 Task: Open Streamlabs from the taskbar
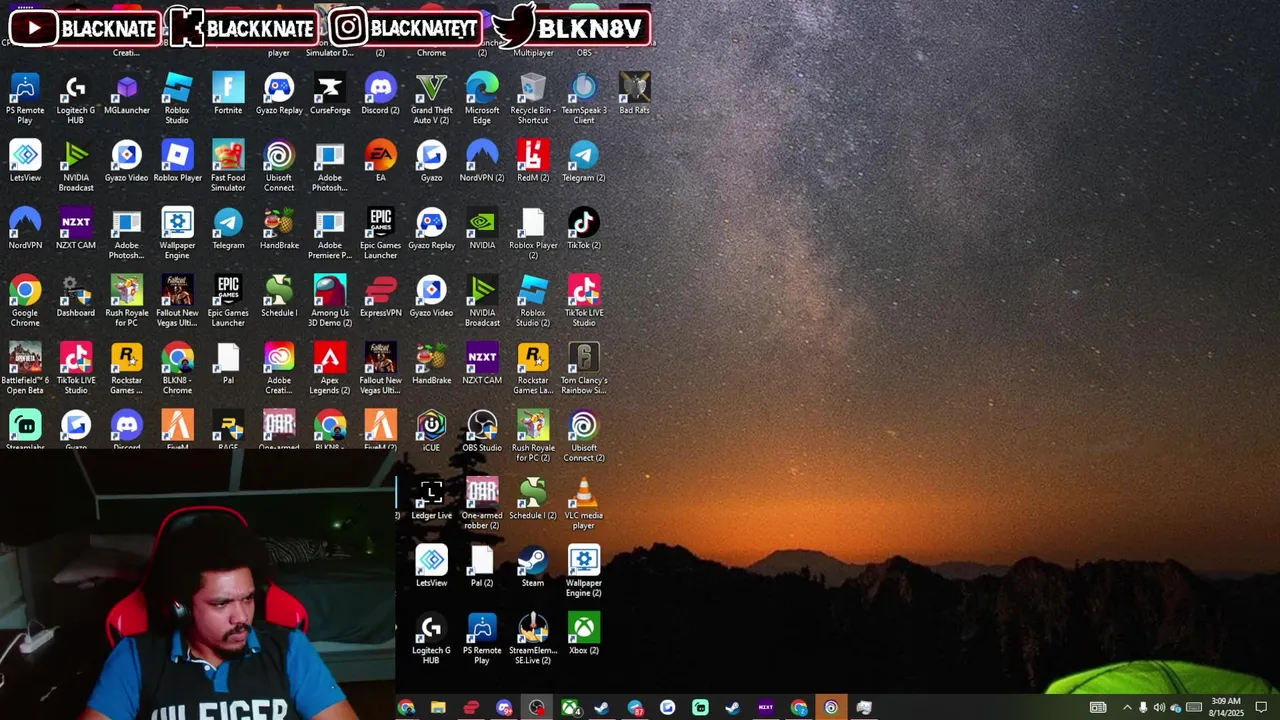tap(700, 708)
